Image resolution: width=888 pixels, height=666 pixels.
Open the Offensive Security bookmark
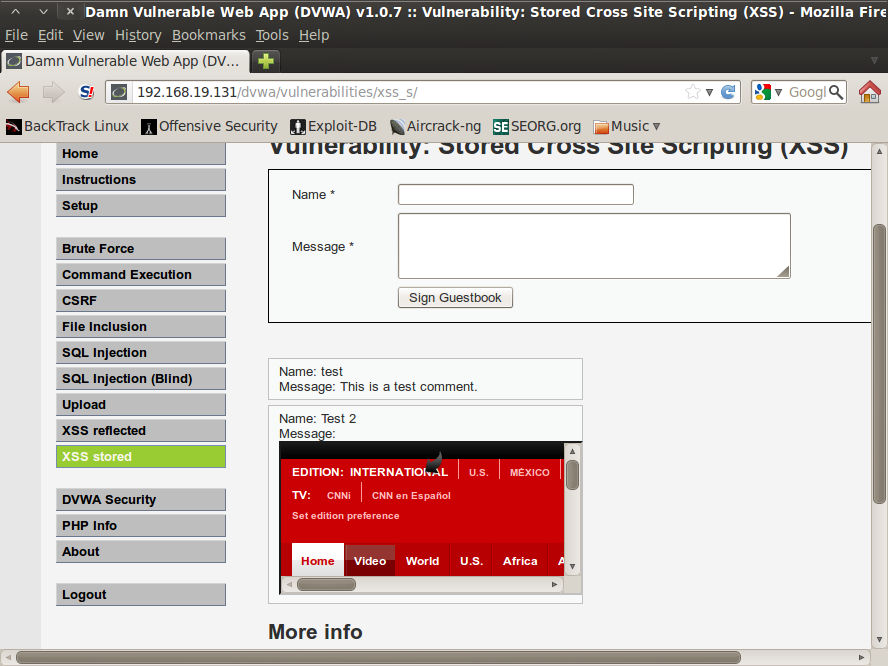click(x=210, y=126)
